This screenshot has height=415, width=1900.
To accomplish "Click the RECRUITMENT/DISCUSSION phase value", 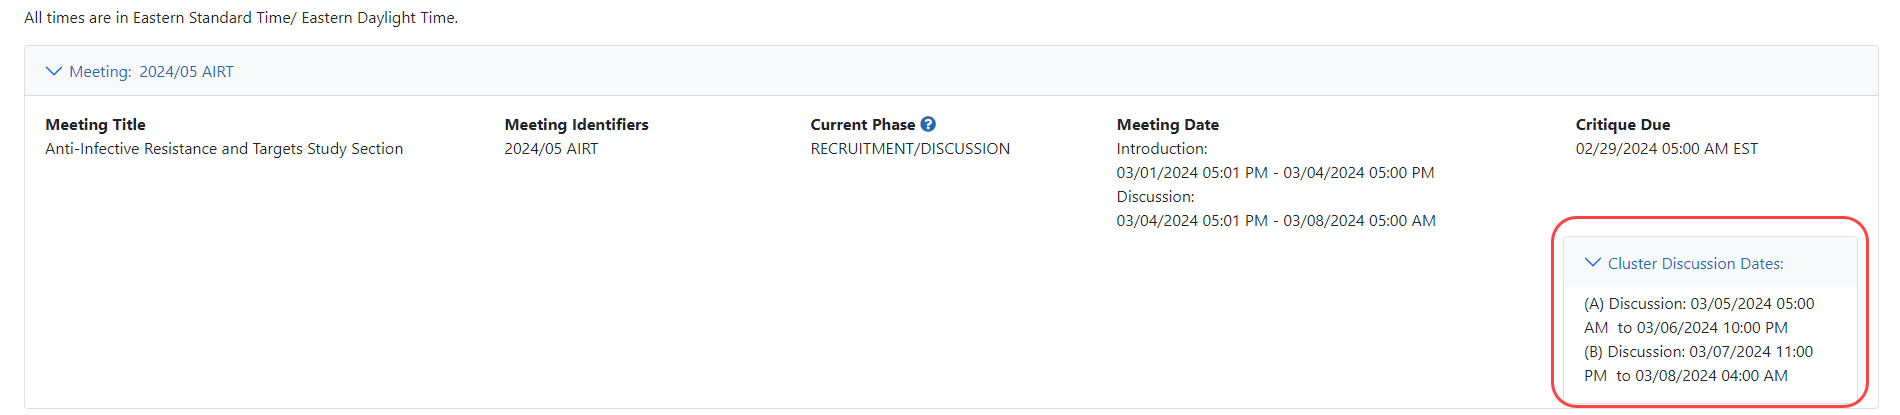I will click(x=910, y=149).
